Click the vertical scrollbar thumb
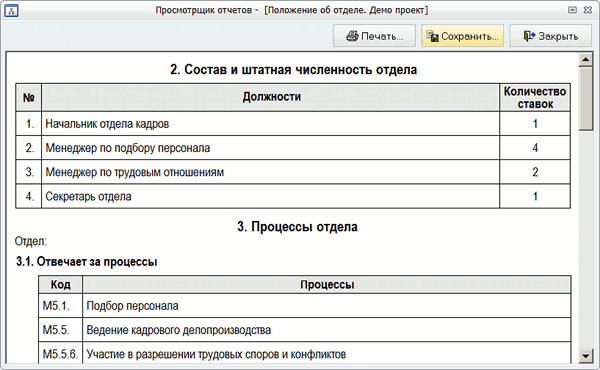Image resolution: width=600 pixels, height=370 pixels. pyautogui.click(x=585, y=99)
